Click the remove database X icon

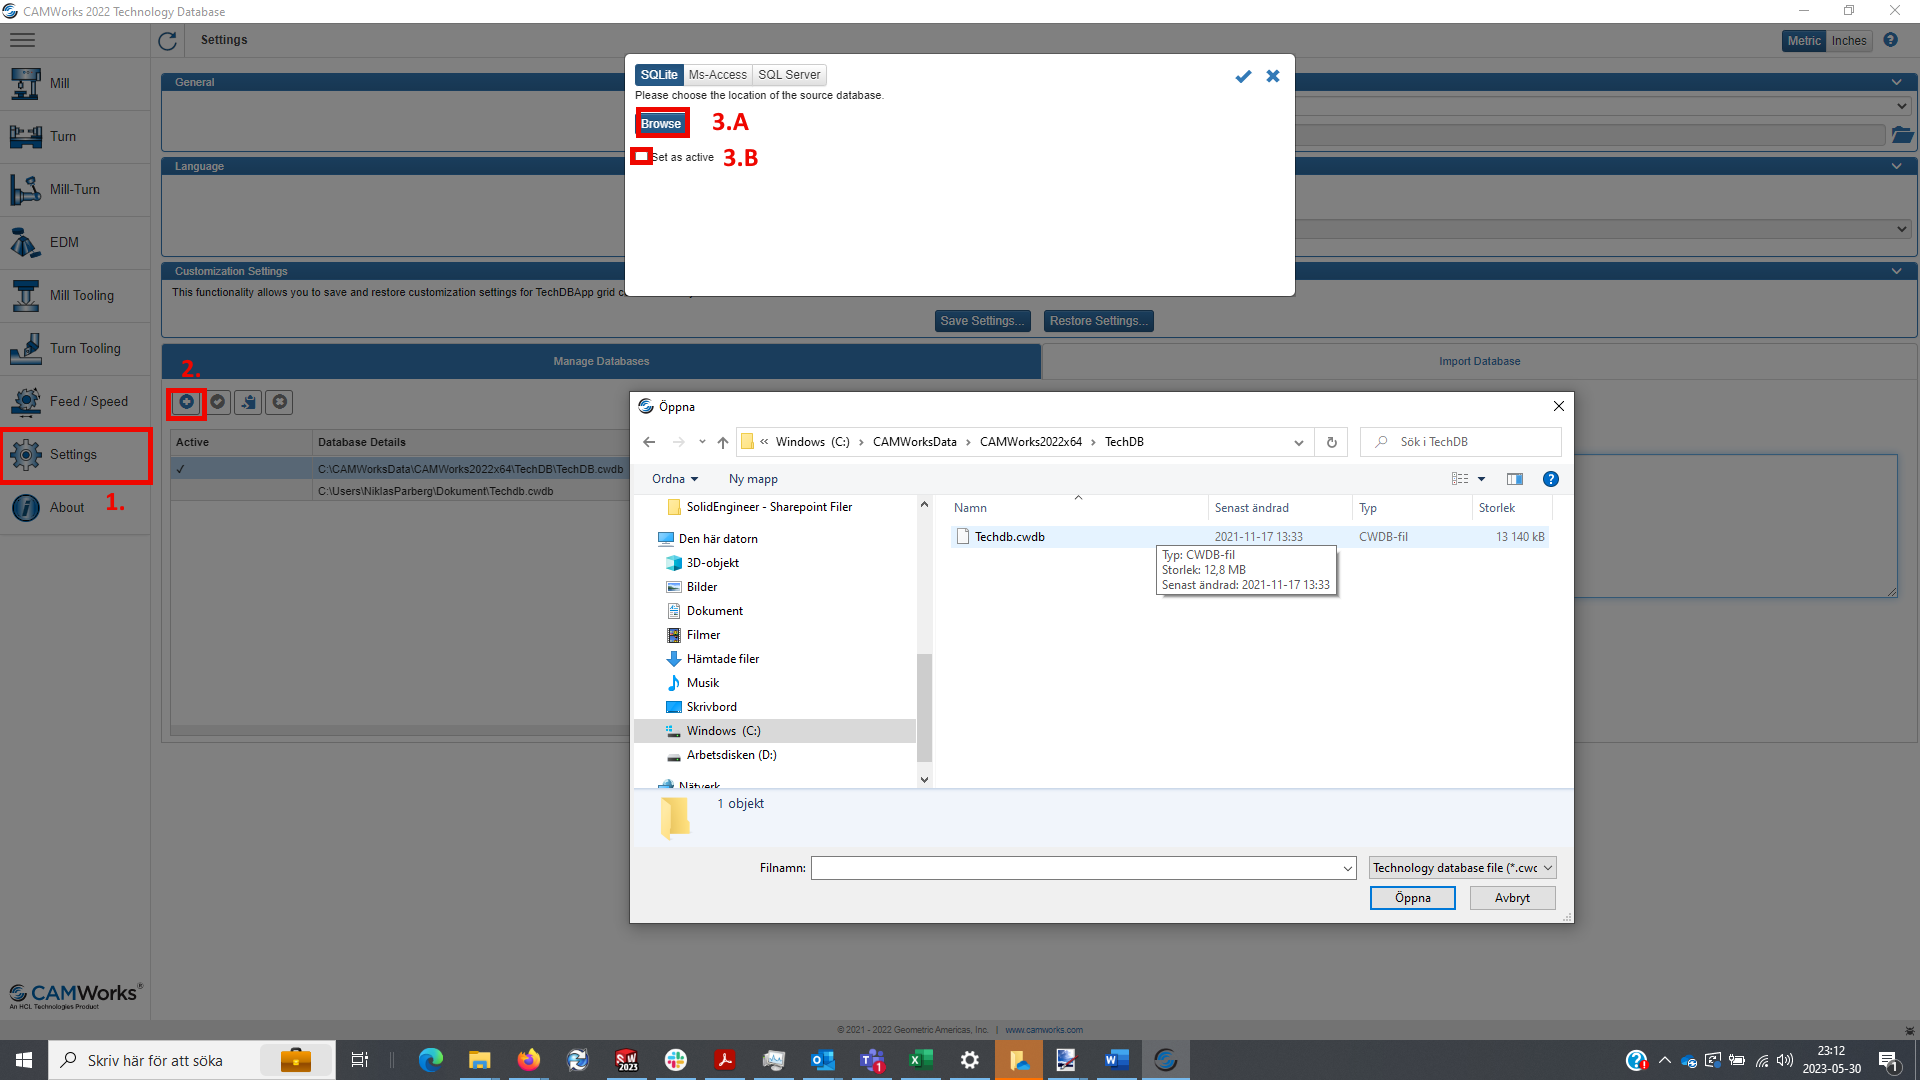280,402
